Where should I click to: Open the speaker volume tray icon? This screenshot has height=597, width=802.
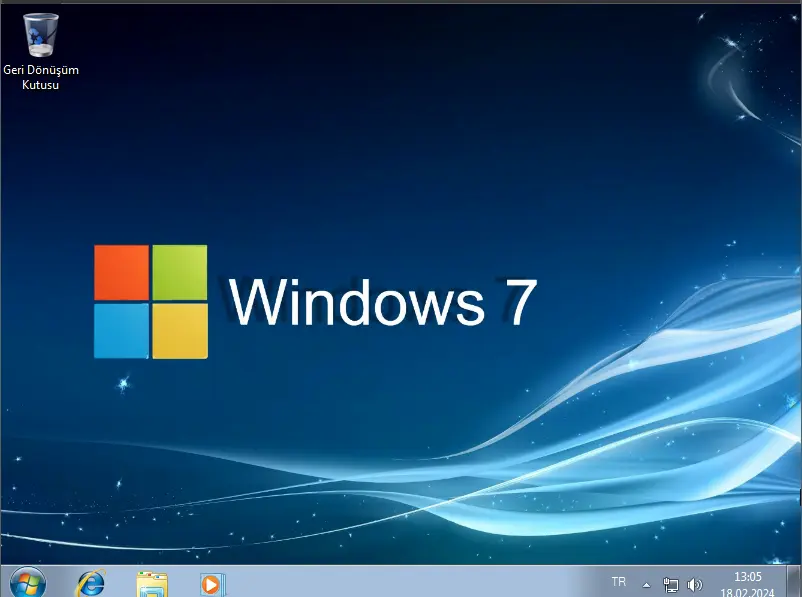pos(695,584)
